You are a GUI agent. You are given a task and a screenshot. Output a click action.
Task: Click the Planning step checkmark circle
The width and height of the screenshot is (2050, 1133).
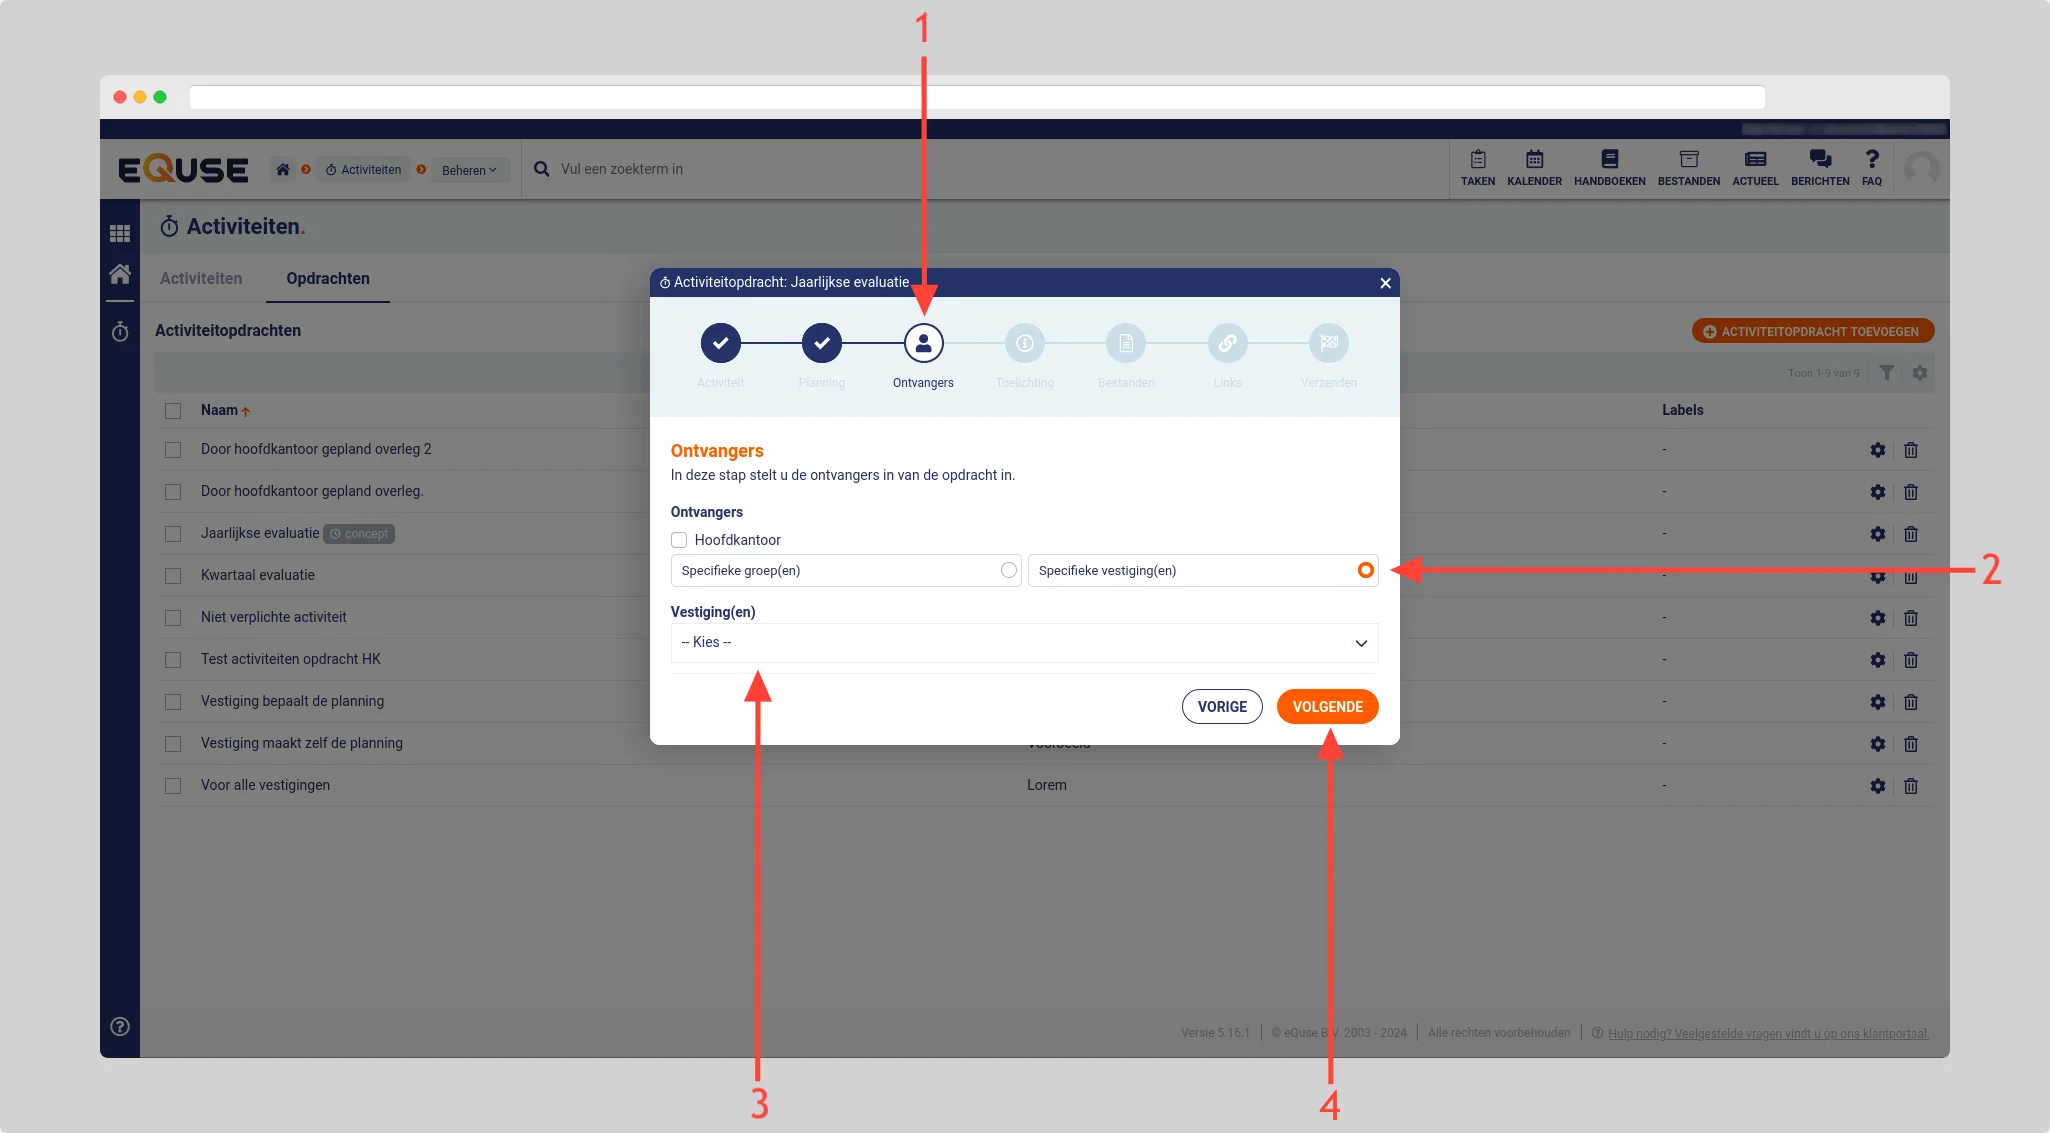(x=821, y=343)
